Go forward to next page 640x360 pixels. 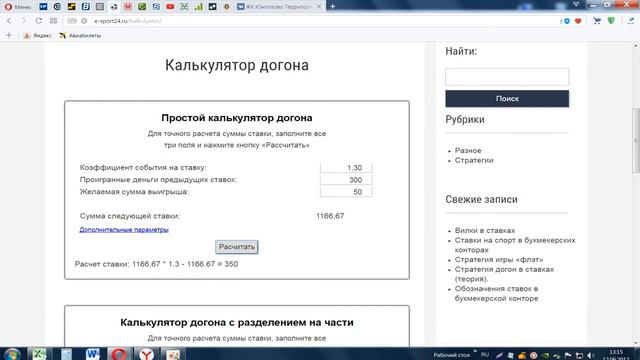point(24,21)
